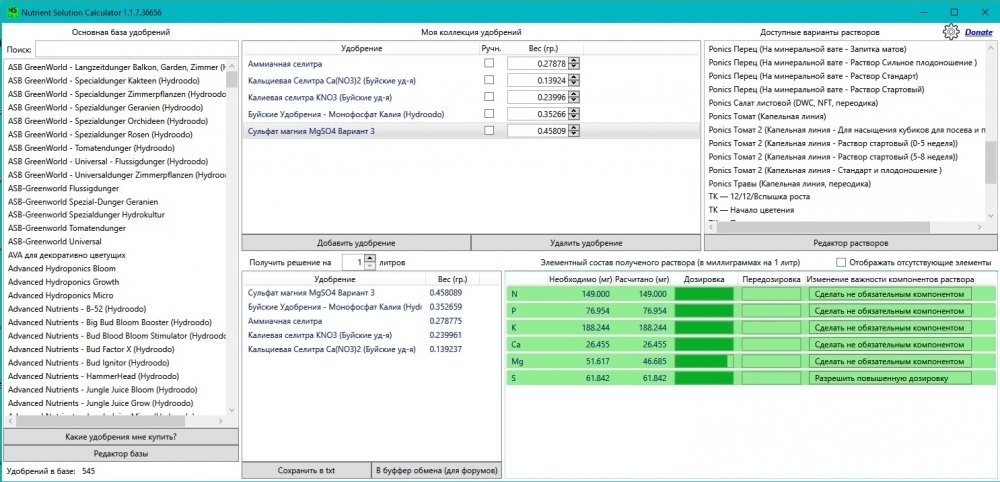The image size is (1000, 482).
Task: Click inside the Поиск search field
Action: click(x=135, y=49)
